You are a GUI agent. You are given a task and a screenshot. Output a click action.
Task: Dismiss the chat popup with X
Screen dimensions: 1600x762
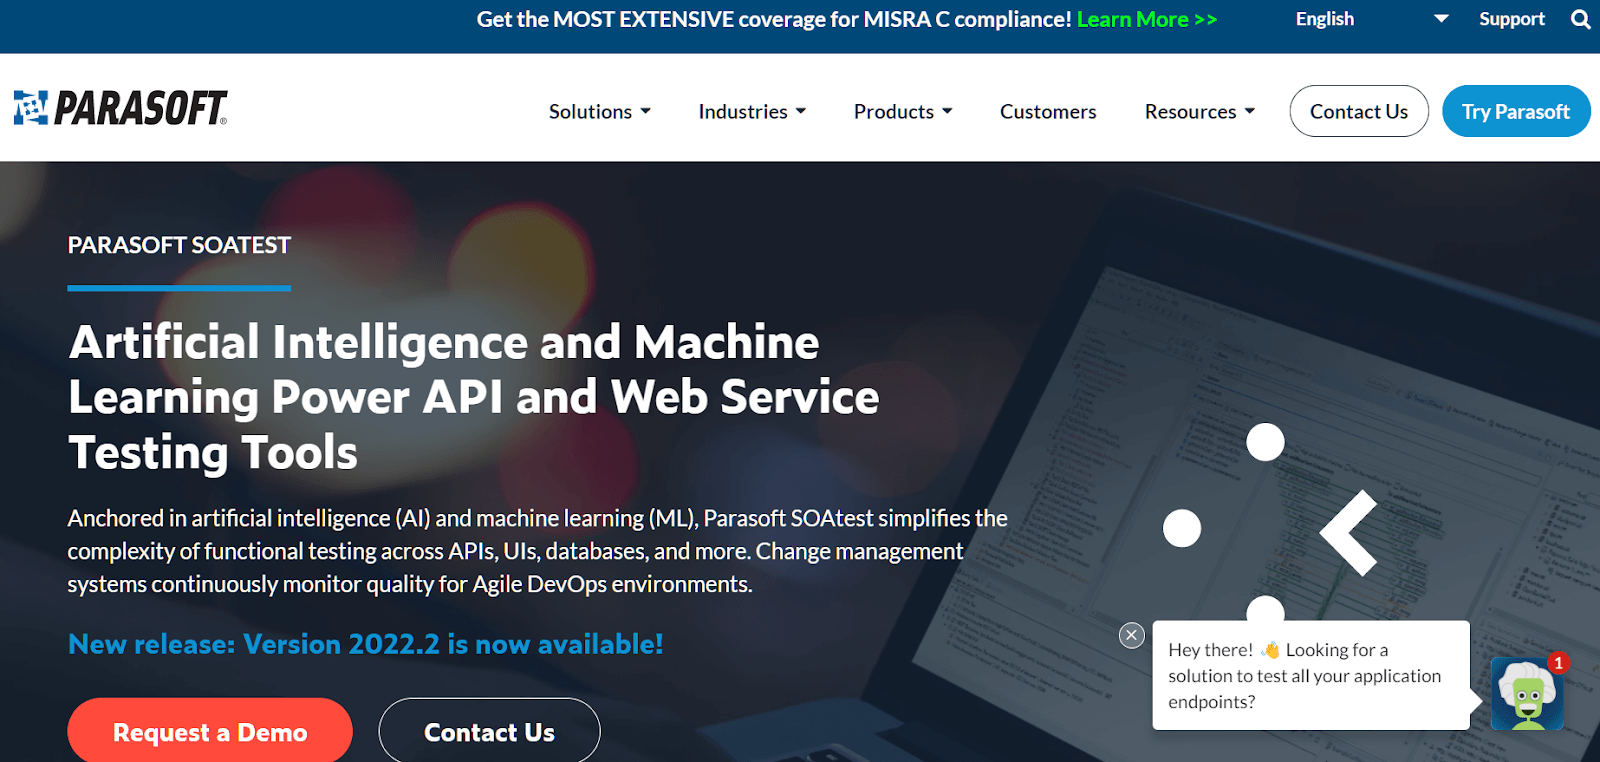coord(1131,635)
